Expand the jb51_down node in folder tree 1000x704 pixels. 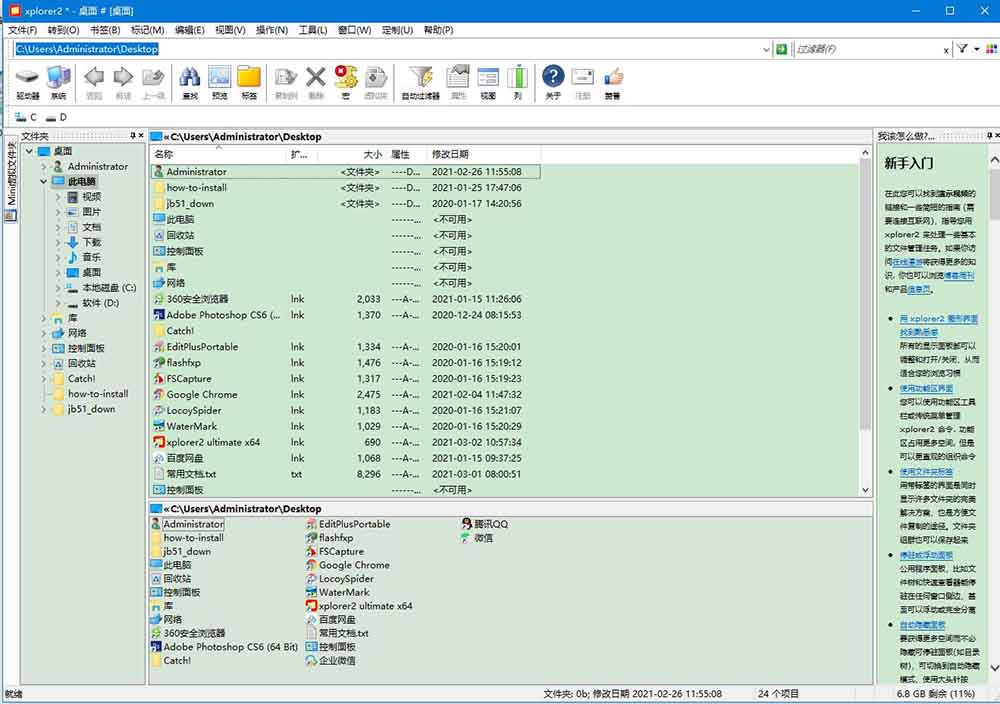click(x=44, y=409)
